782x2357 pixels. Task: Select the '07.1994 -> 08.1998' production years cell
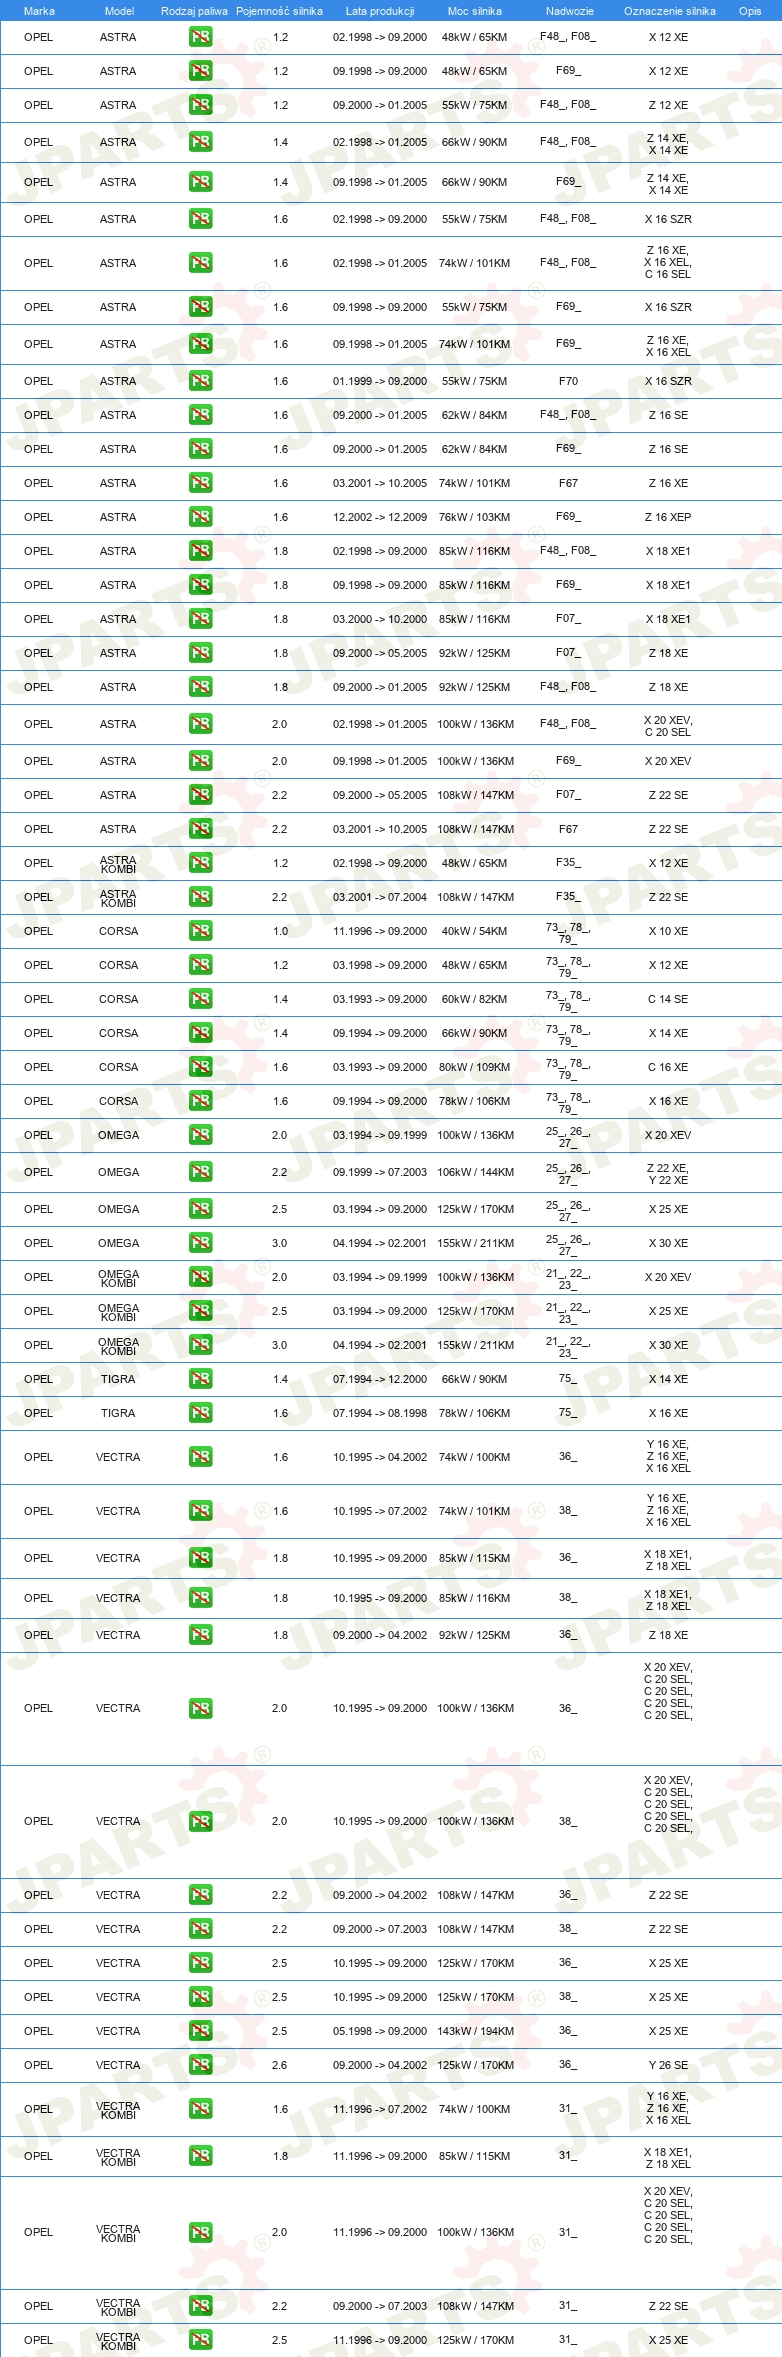(380, 1413)
